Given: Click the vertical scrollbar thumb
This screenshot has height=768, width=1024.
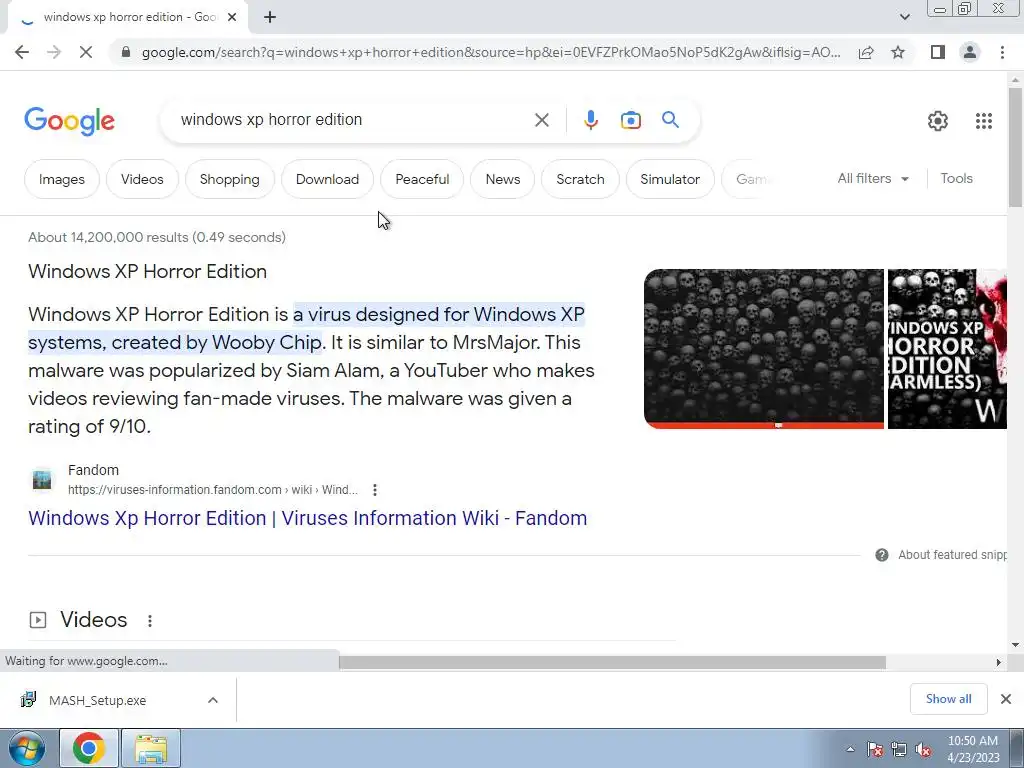Looking at the screenshot, I should click(1015, 147).
